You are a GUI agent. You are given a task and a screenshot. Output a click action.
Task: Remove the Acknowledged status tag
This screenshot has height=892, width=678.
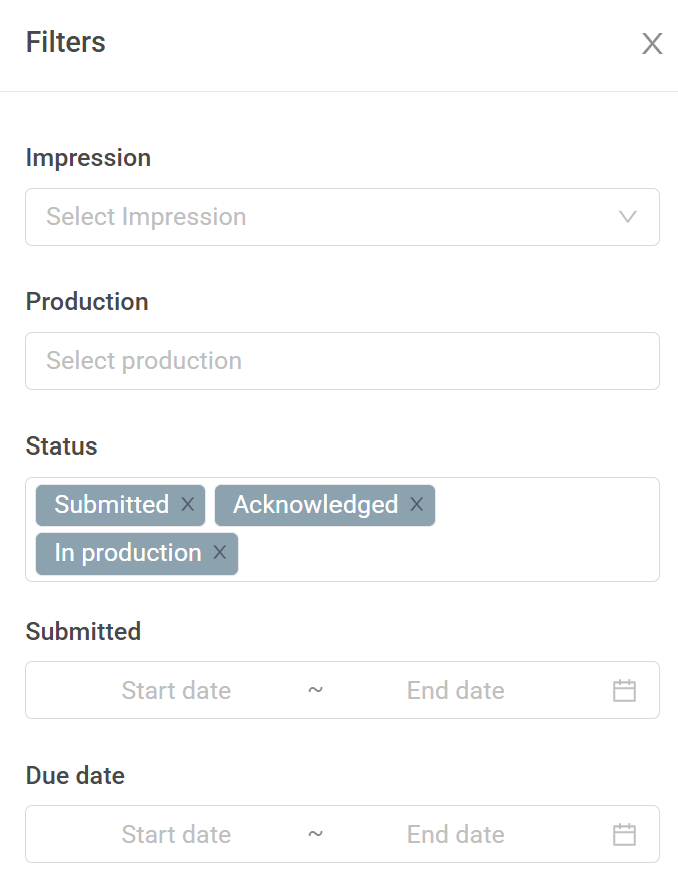417,505
